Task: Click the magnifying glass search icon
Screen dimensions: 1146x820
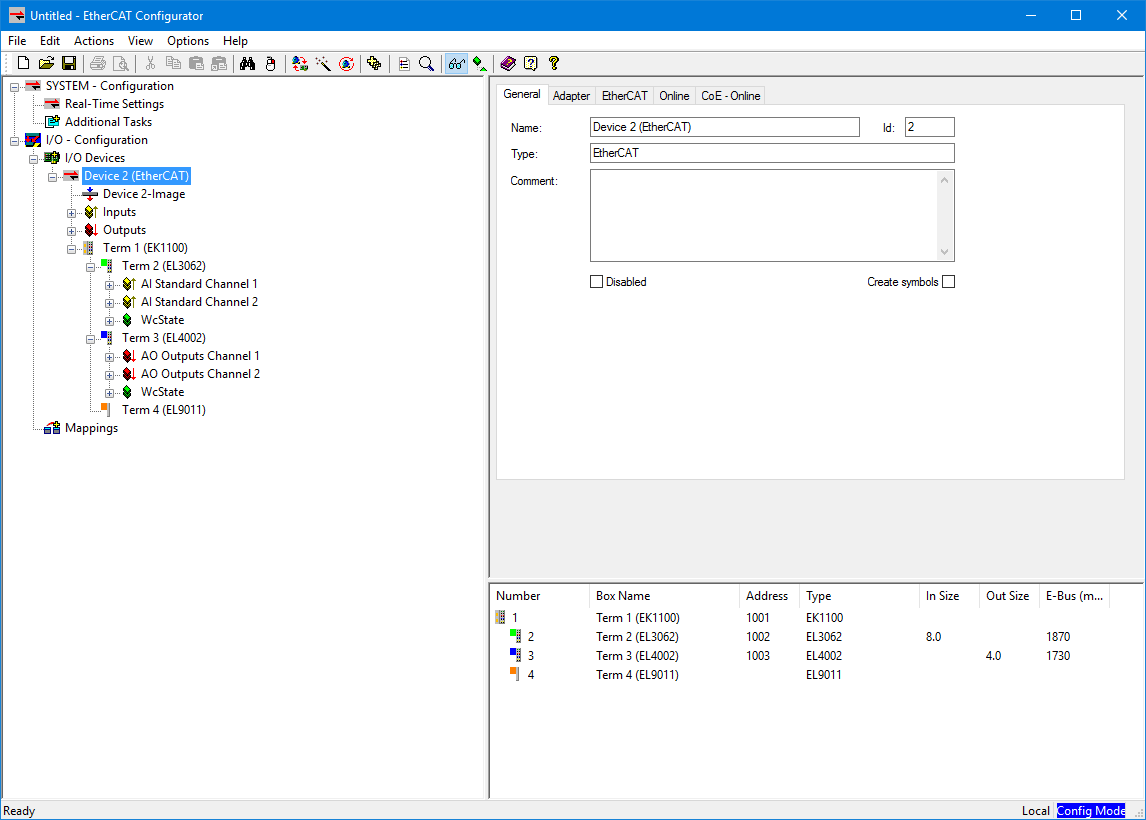Action: point(427,64)
